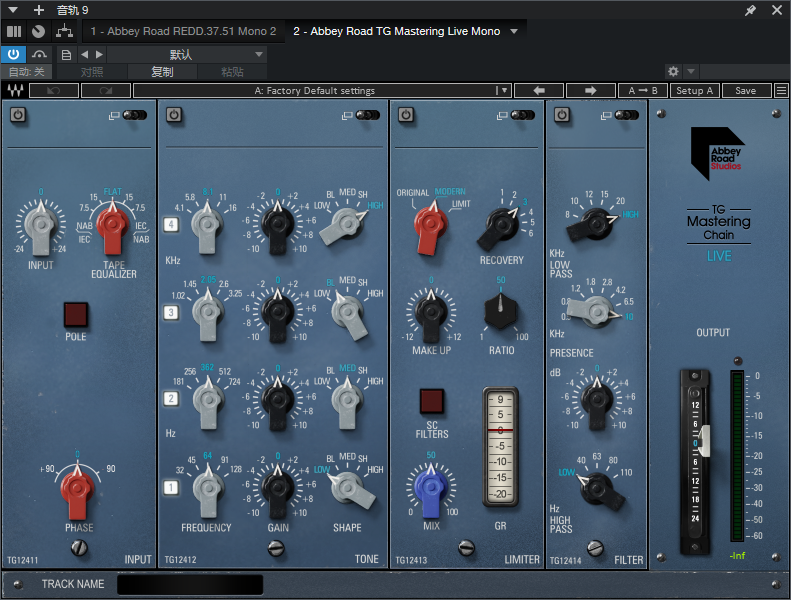791x600 pixels.
Task: Click the red TAPE EQUALIZER knob
Action: 112,226
